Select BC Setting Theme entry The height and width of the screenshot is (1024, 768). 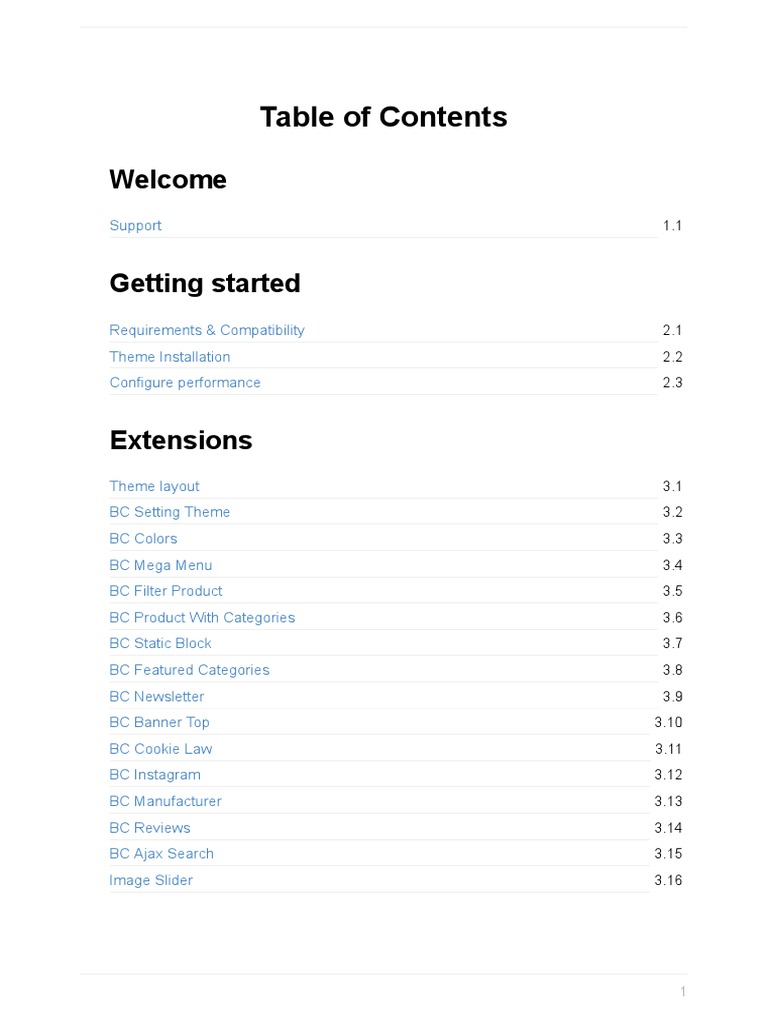point(170,512)
